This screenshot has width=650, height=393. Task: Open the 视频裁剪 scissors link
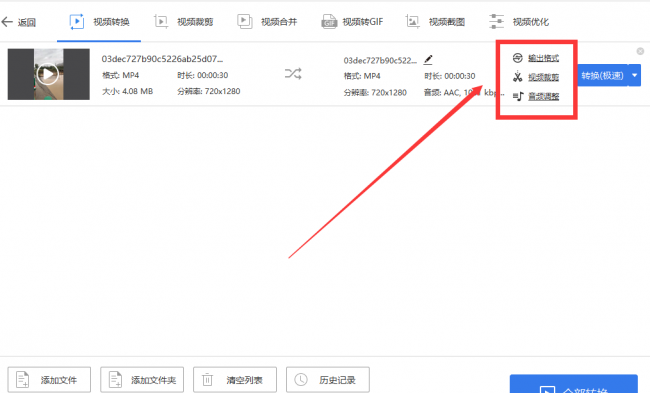pyautogui.click(x=543, y=77)
